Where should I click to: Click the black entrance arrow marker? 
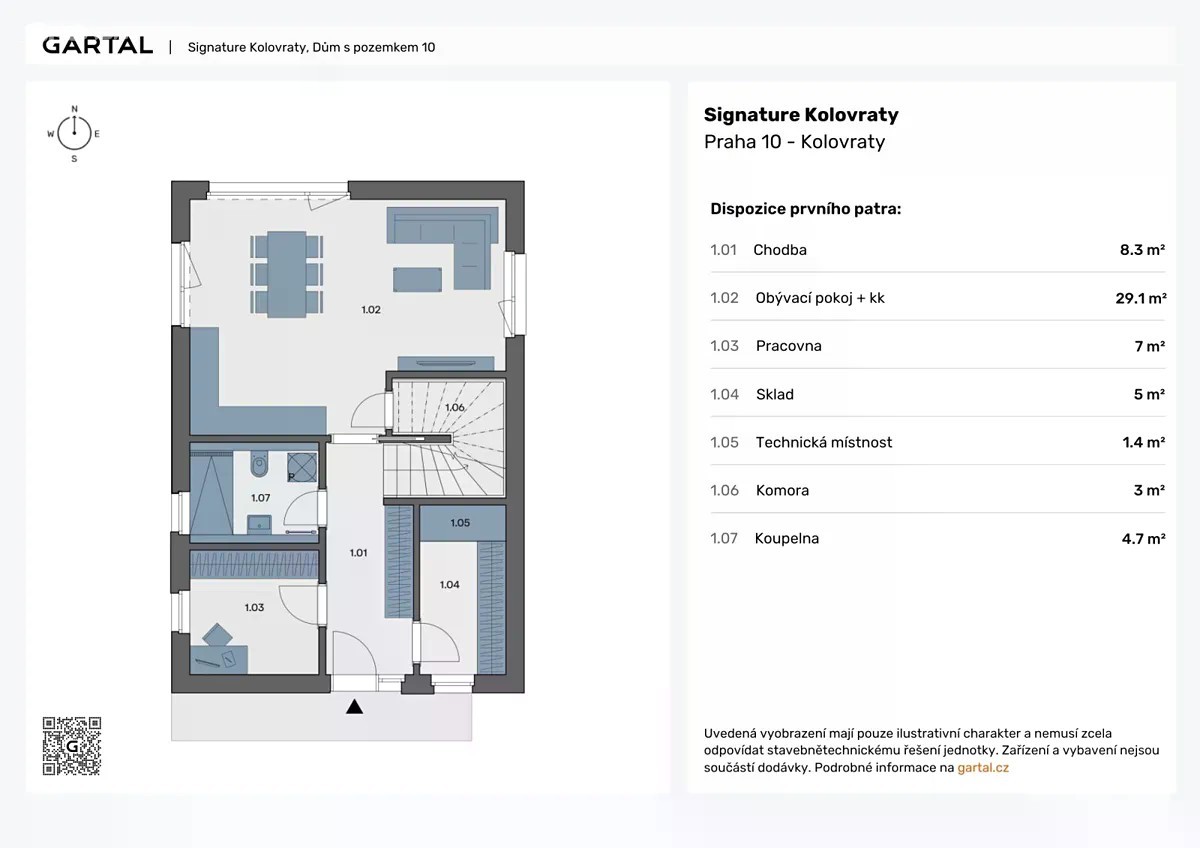click(x=354, y=707)
